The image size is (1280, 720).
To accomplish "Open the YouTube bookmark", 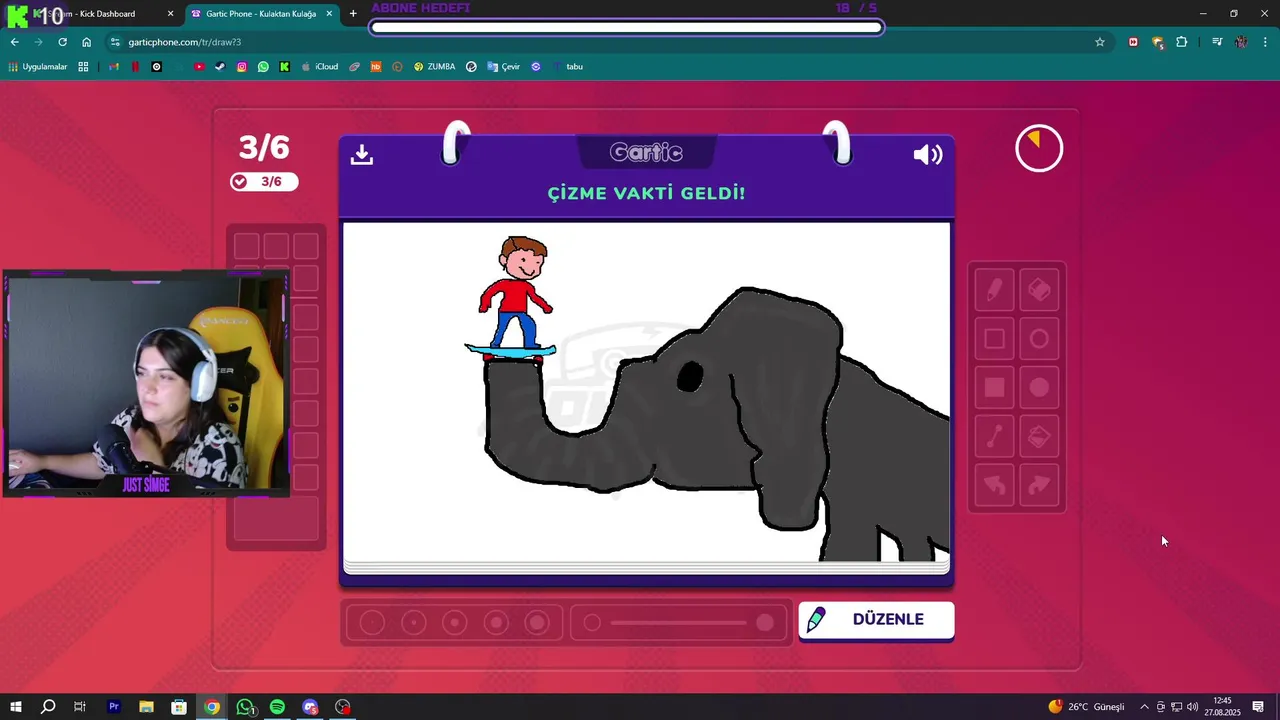I will click(x=199, y=67).
